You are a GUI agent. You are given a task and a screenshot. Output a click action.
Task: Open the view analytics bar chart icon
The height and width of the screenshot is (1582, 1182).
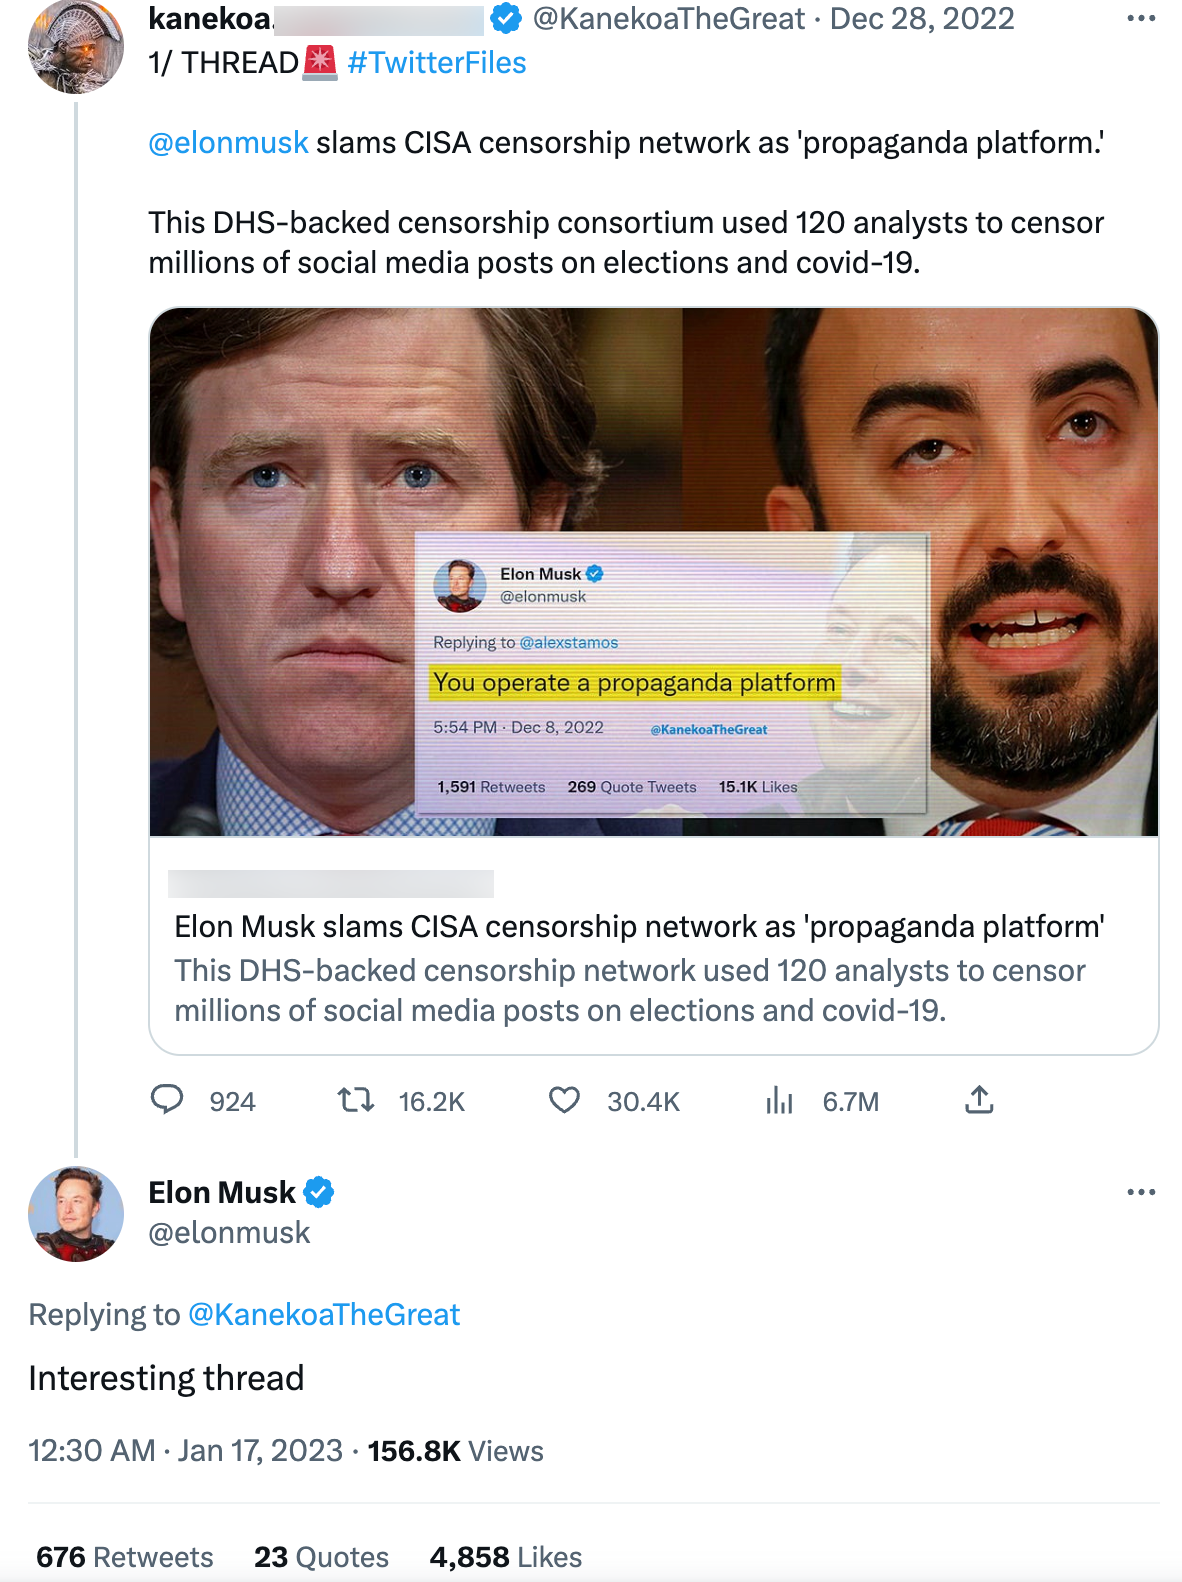point(779,1100)
